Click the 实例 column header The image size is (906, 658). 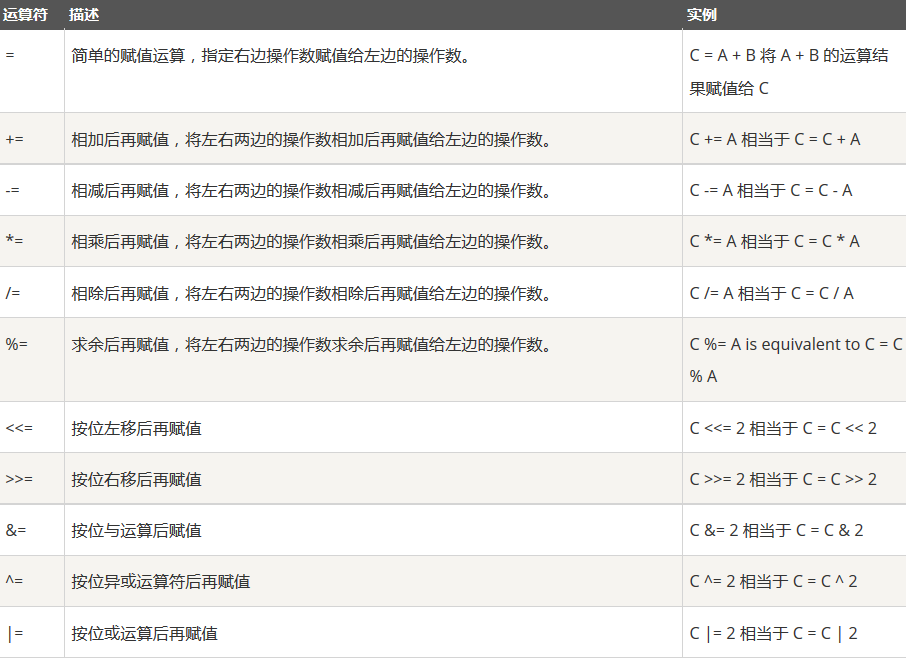click(x=702, y=14)
